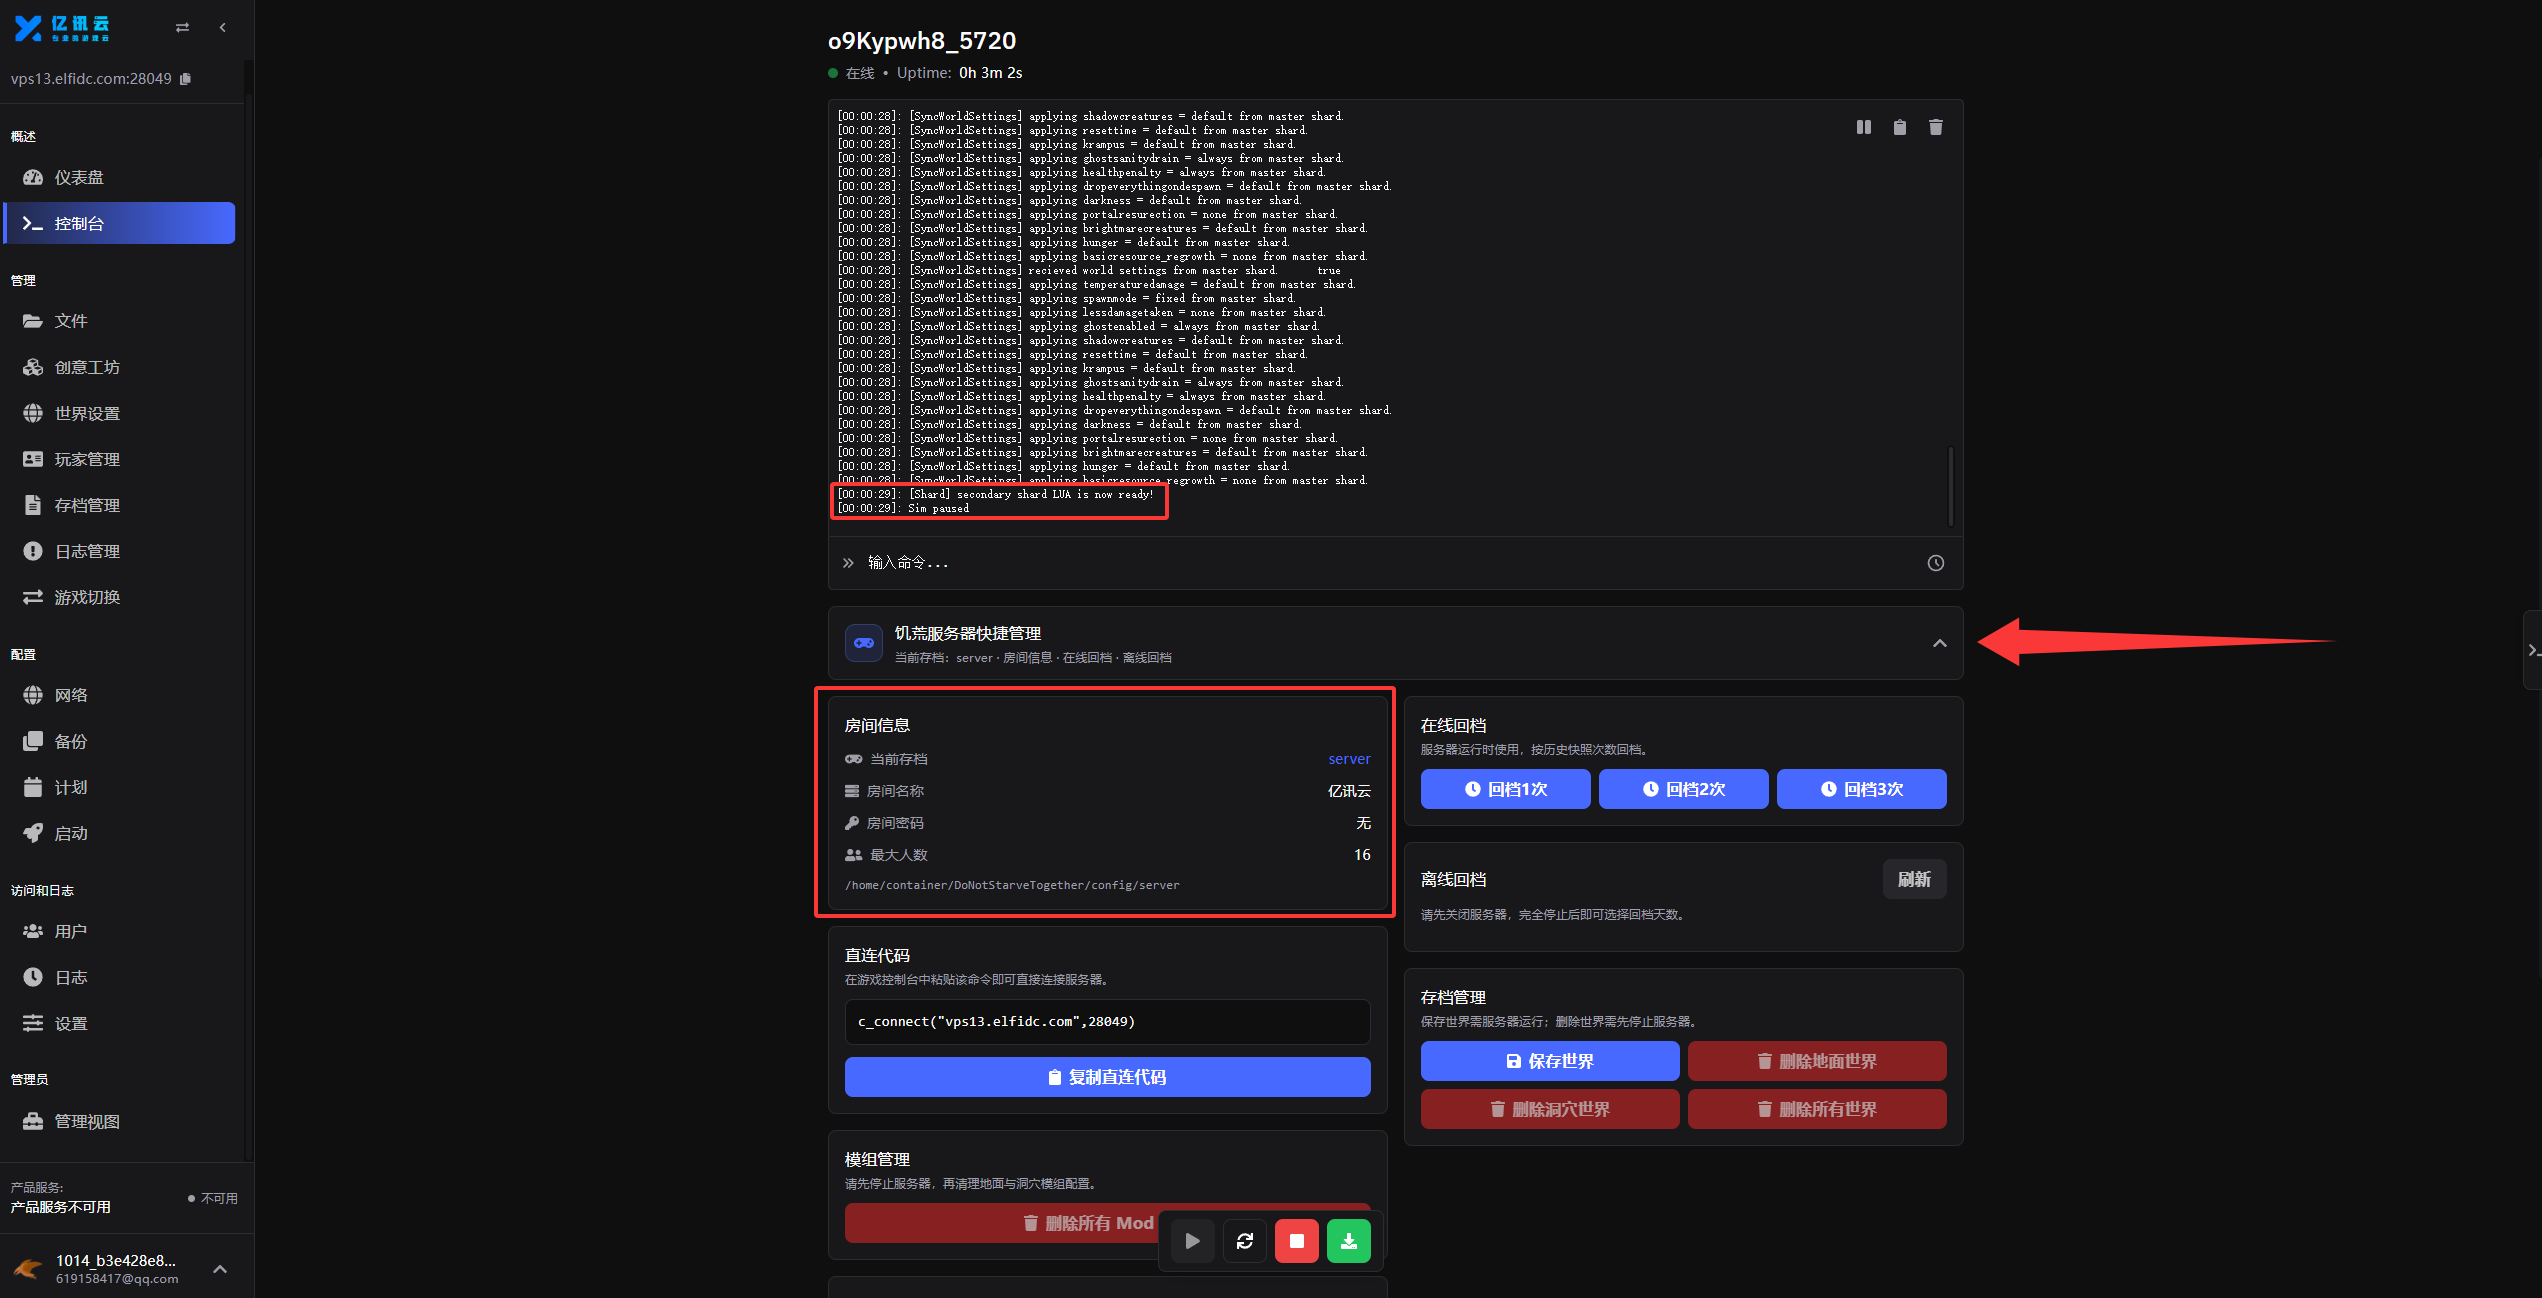Click 复制直连代码 button
This screenshot has width=2542, height=1298.
[1107, 1077]
